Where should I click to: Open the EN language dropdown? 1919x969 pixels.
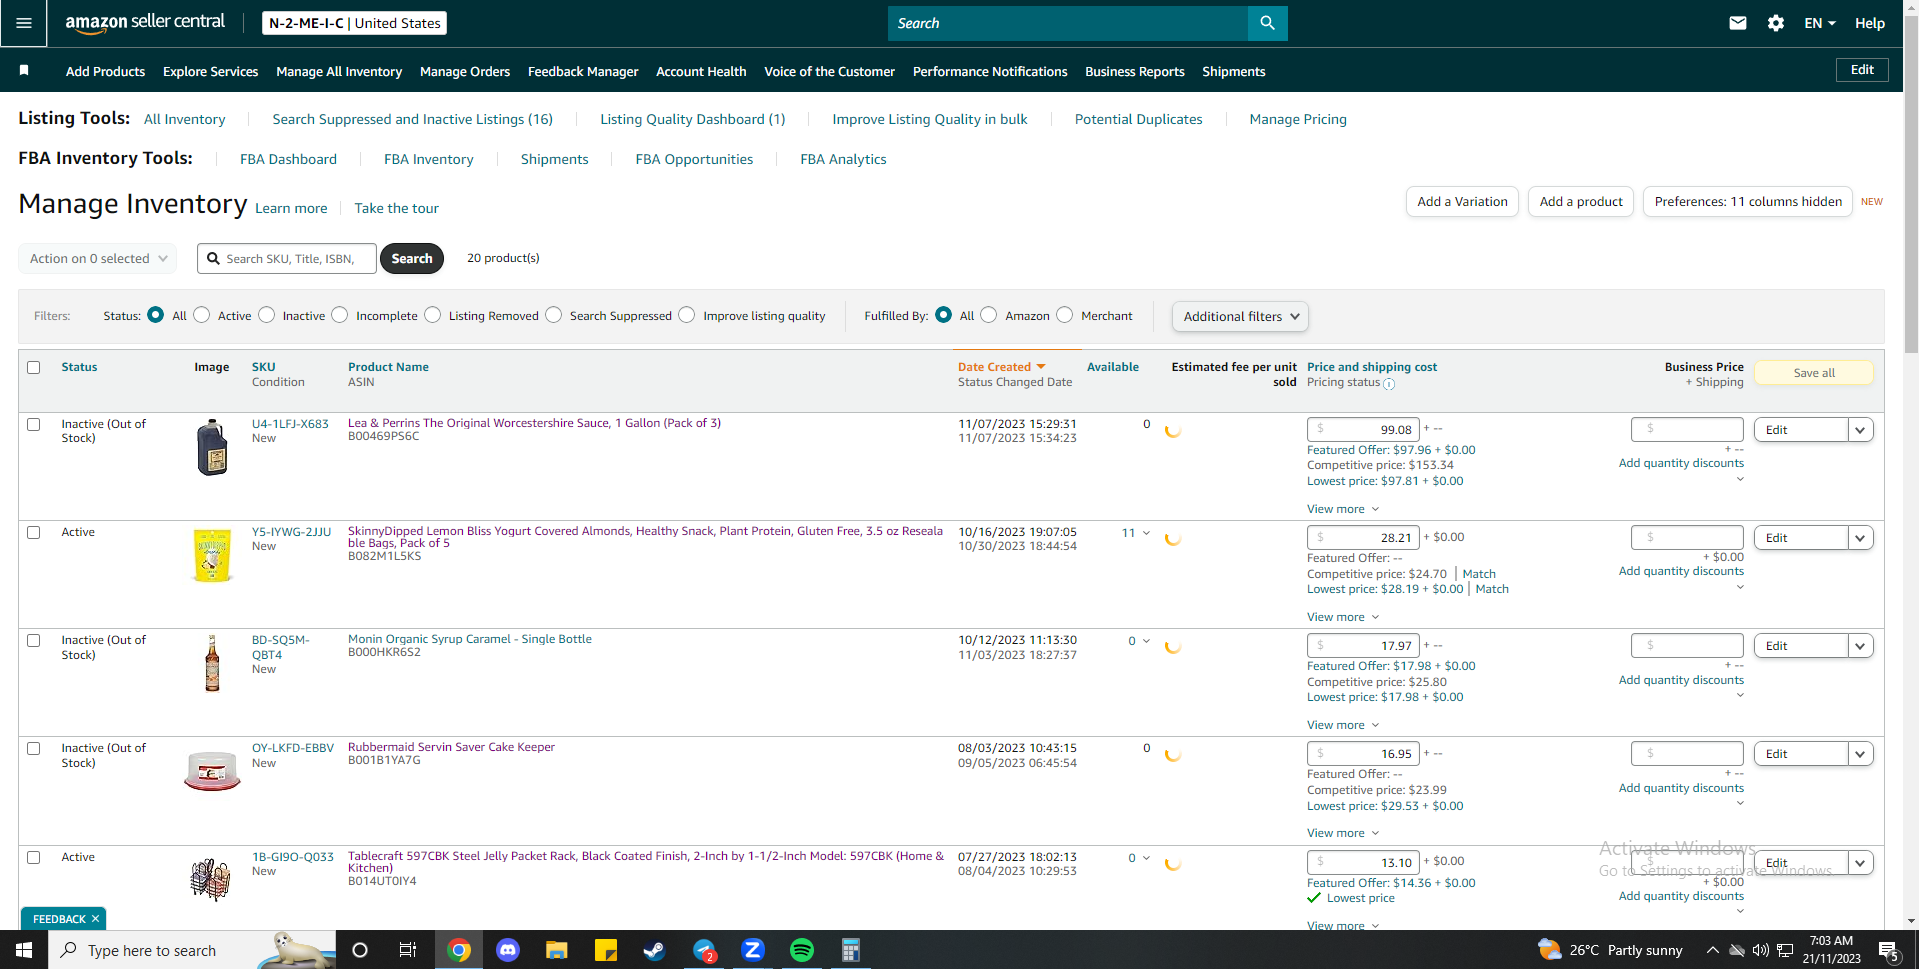click(x=1819, y=23)
